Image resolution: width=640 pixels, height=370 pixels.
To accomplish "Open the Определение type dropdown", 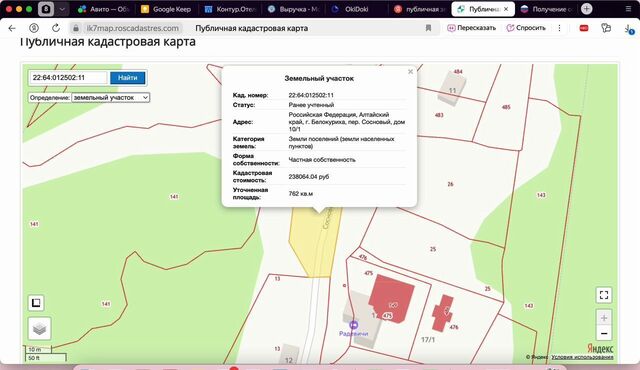I will (x=111, y=97).
